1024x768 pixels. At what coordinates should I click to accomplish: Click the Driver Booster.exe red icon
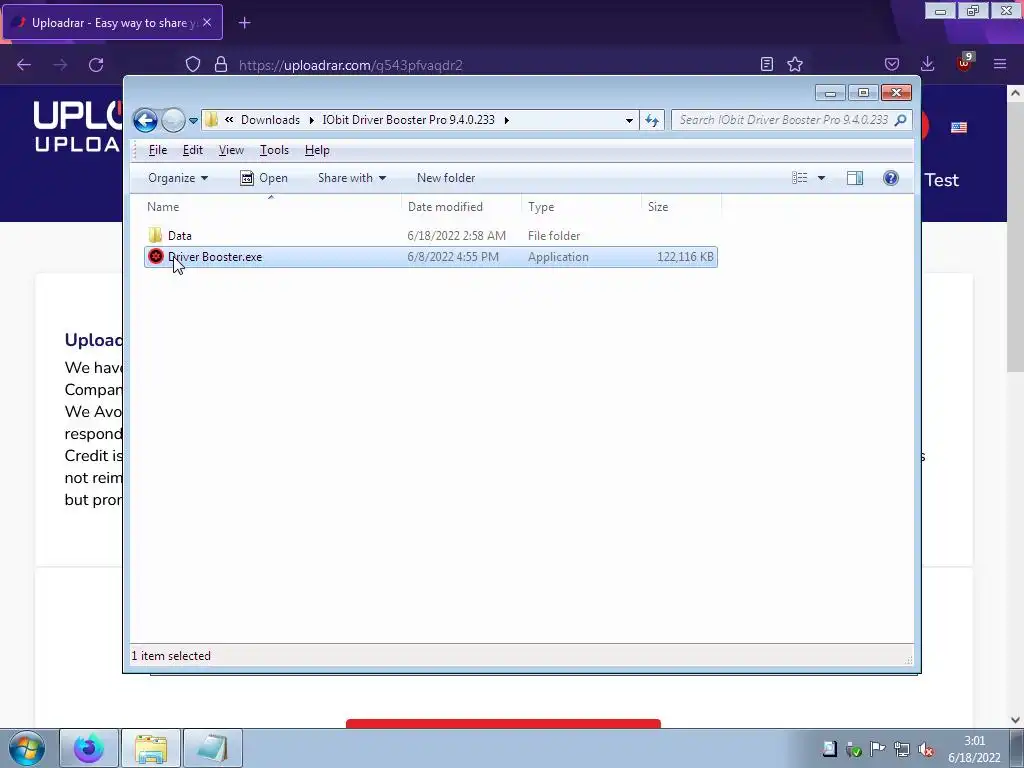point(155,256)
